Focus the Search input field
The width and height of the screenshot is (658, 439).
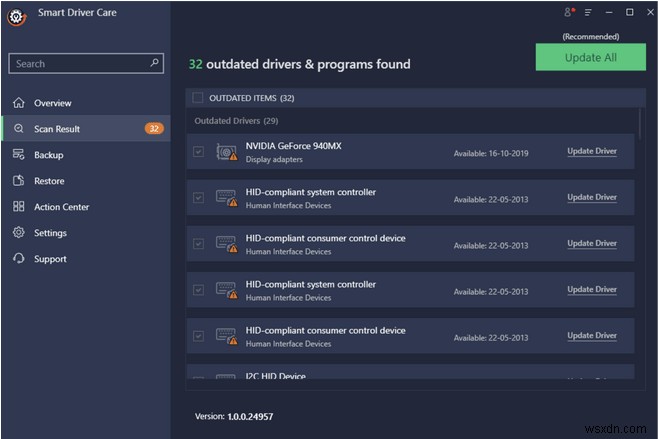coord(80,63)
